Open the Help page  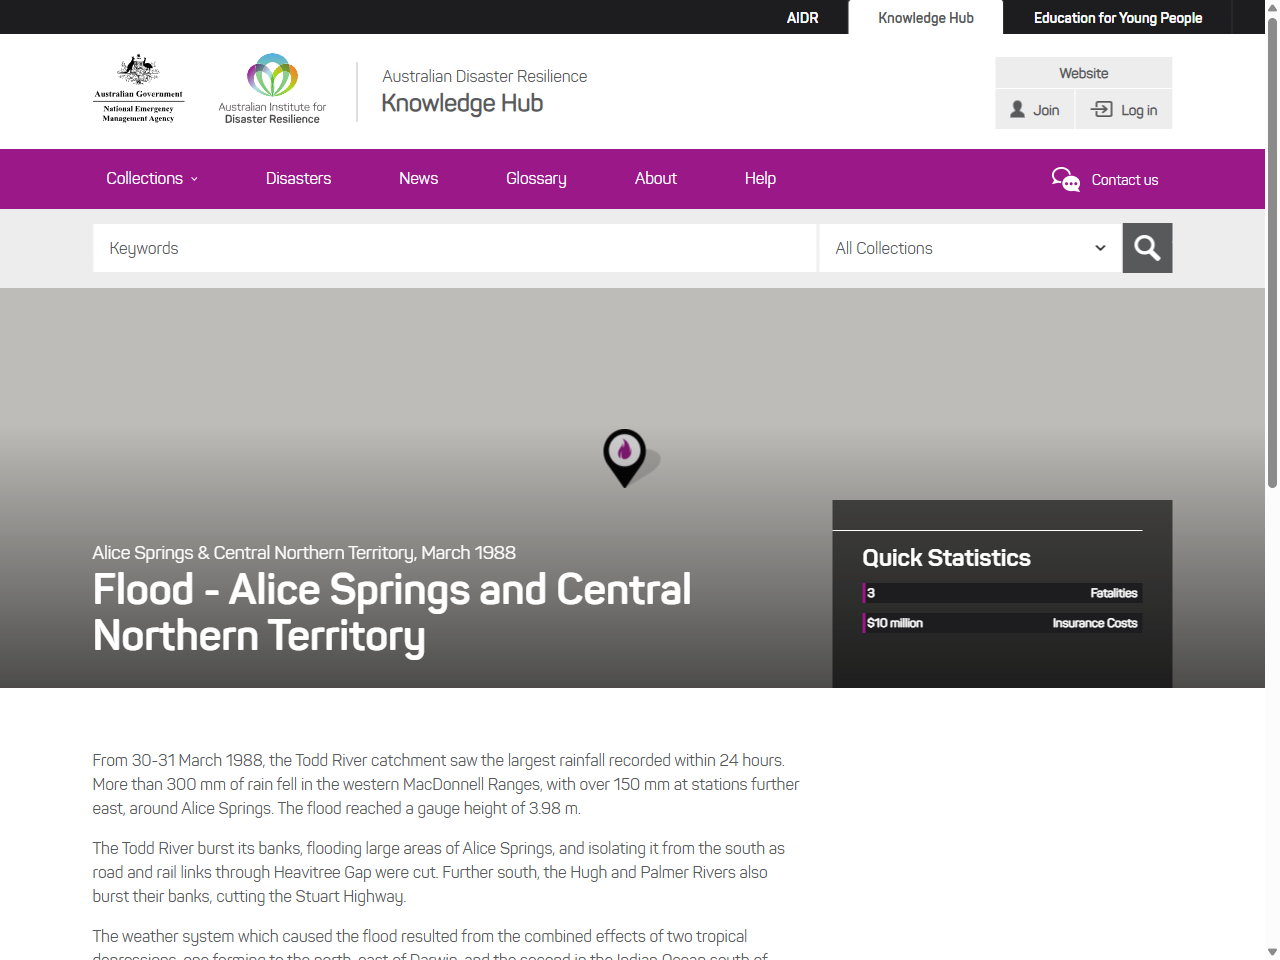point(760,179)
